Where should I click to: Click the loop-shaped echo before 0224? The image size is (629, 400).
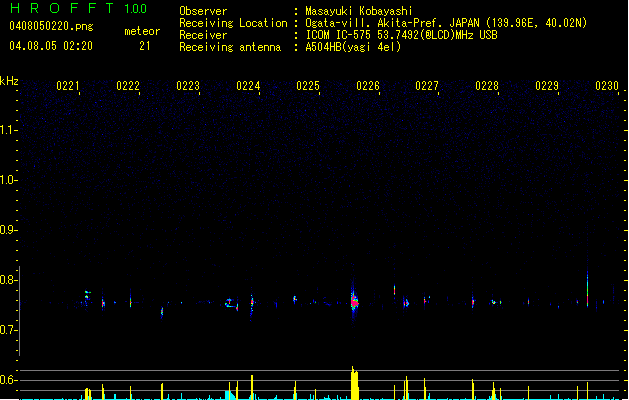[x=230, y=303]
